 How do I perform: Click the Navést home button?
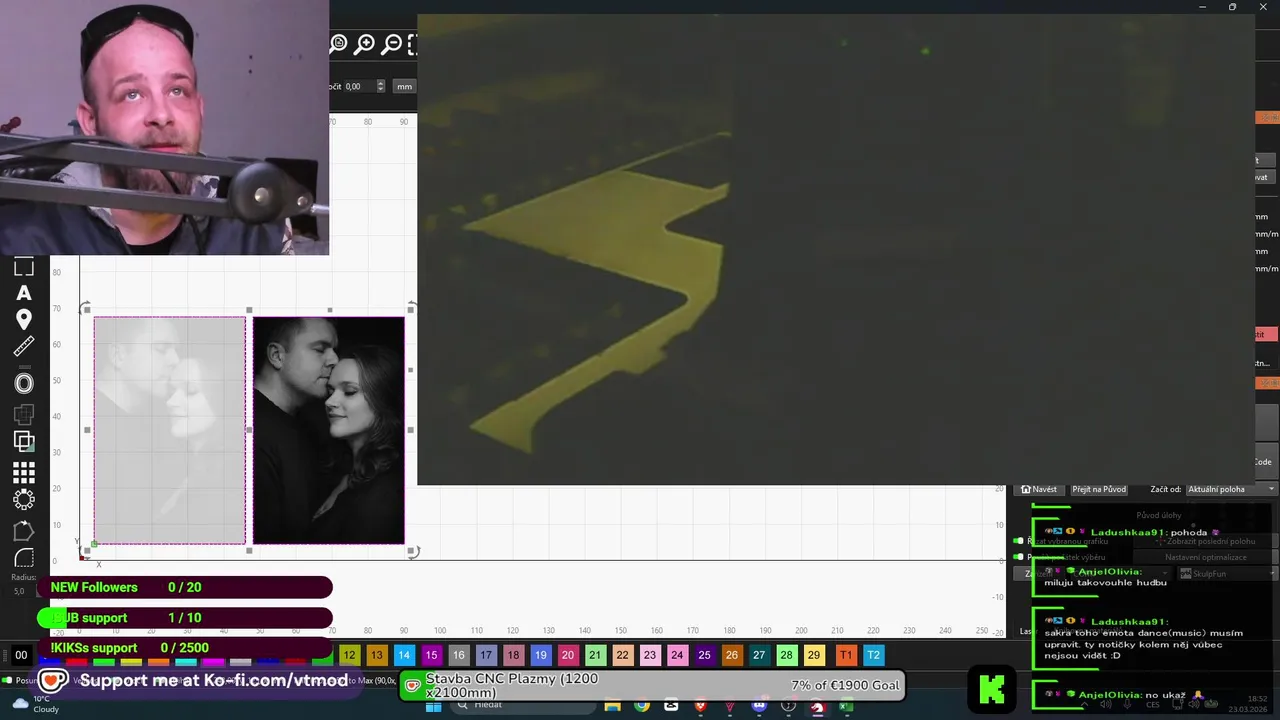coord(1039,489)
